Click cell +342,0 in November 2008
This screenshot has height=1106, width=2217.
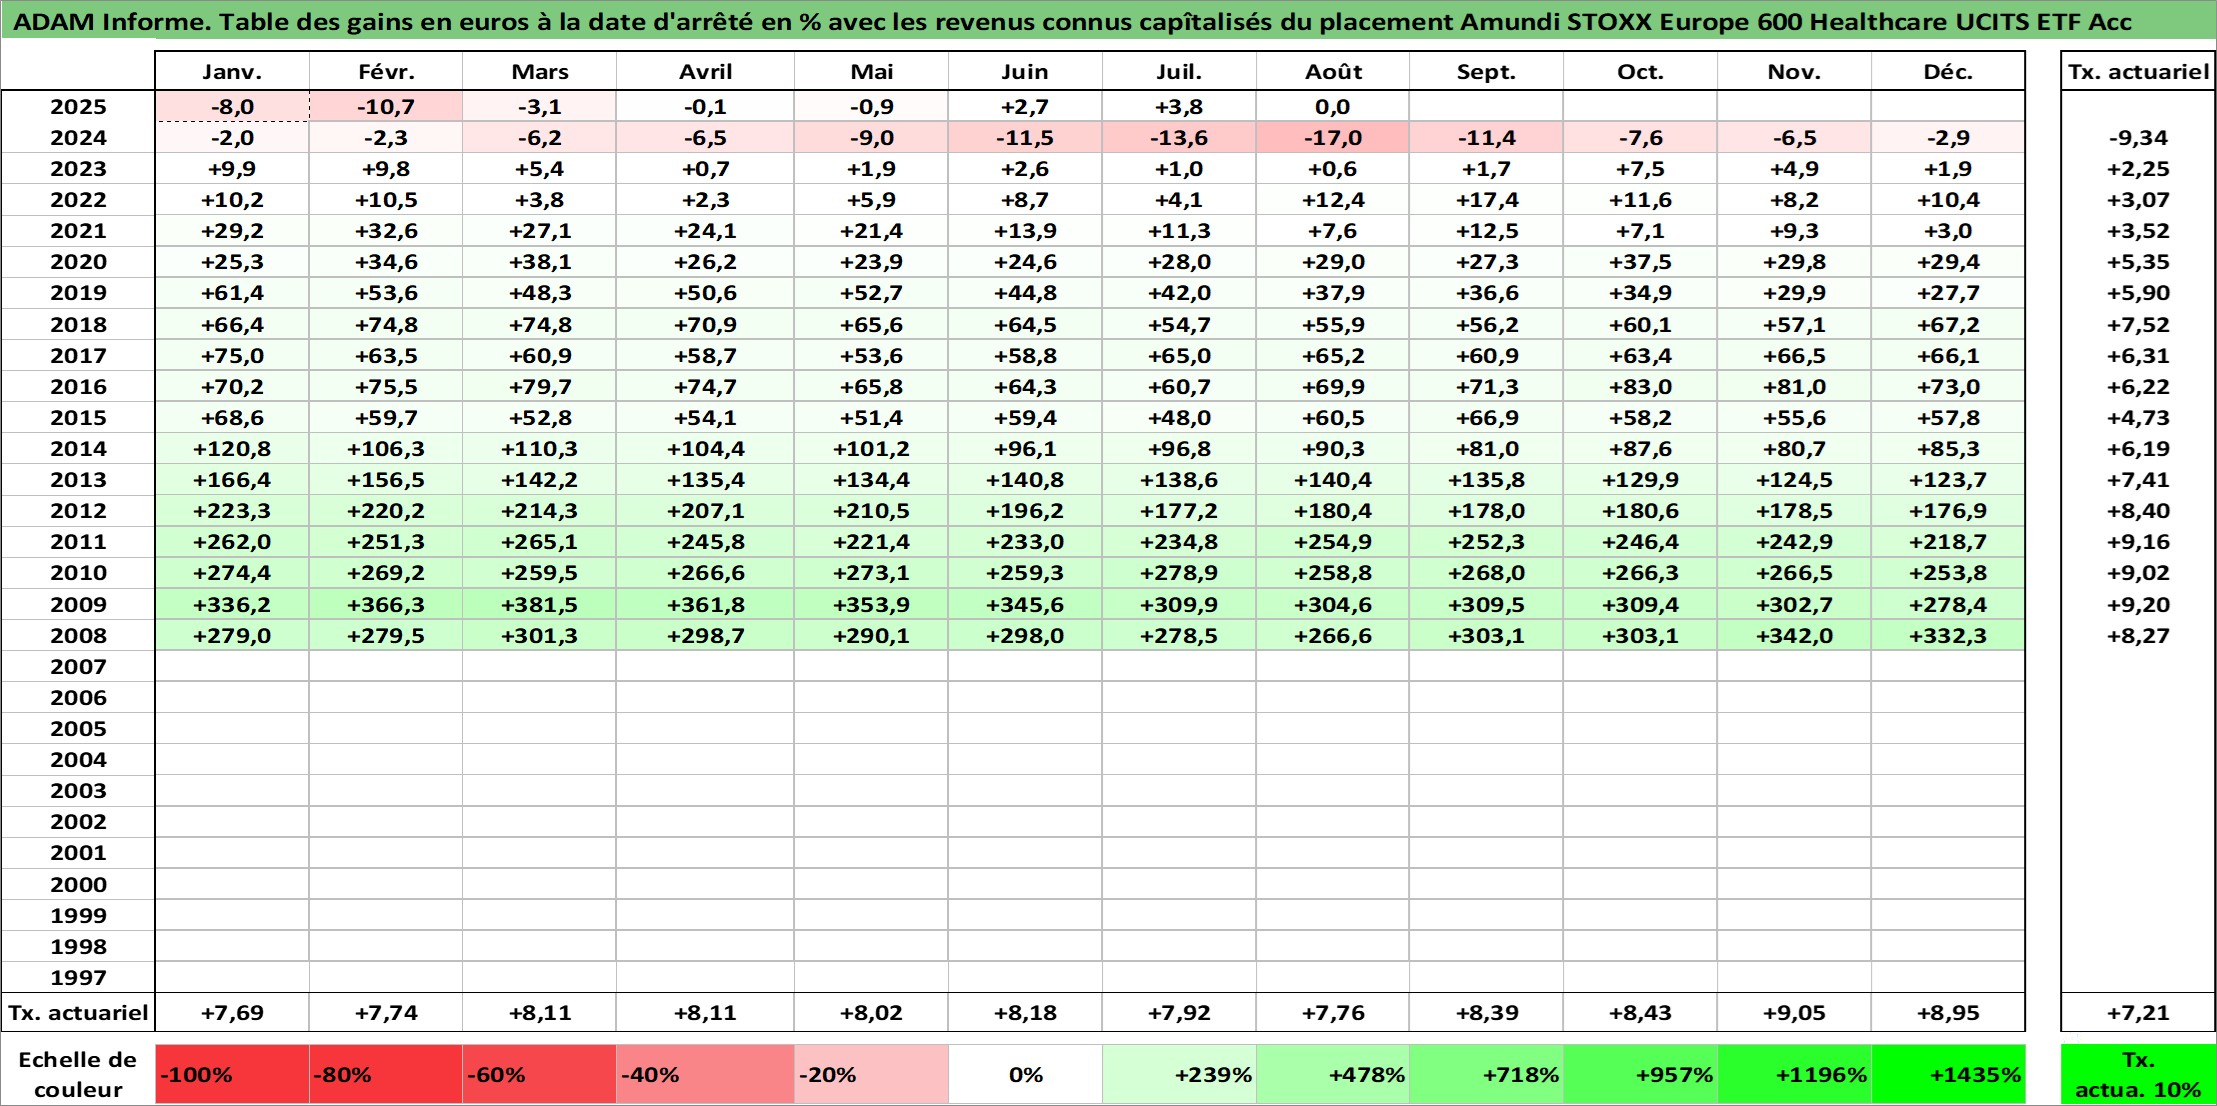pyautogui.click(x=1794, y=636)
